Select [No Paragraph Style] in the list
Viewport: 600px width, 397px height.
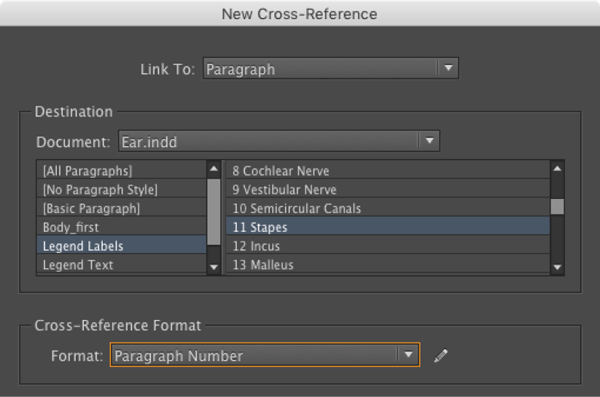point(122,189)
